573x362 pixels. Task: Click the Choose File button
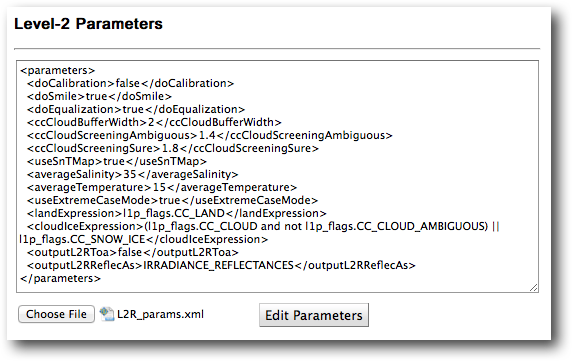[56, 314]
